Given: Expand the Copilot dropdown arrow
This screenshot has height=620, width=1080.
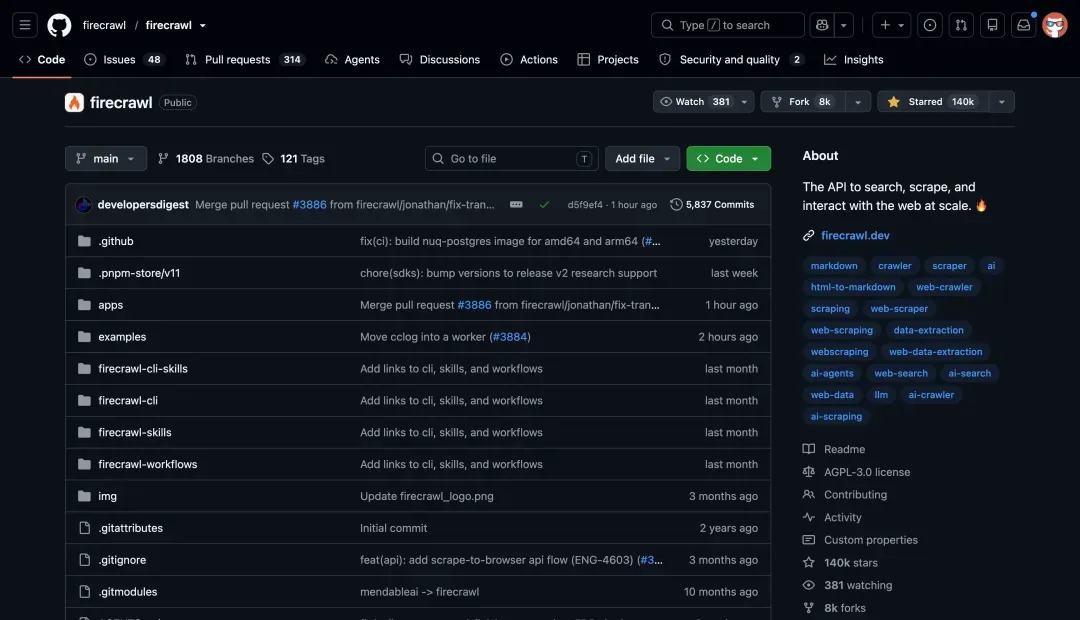Looking at the screenshot, I should point(844,25).
